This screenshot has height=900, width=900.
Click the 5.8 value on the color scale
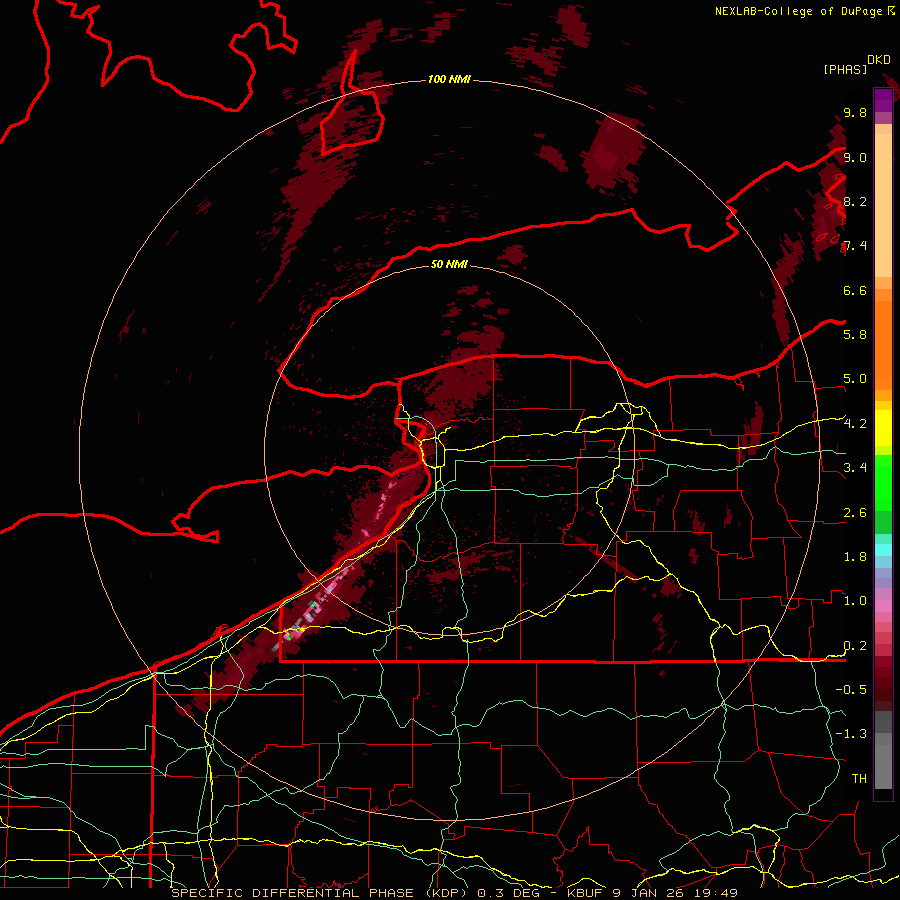click(x=855, y=335)
